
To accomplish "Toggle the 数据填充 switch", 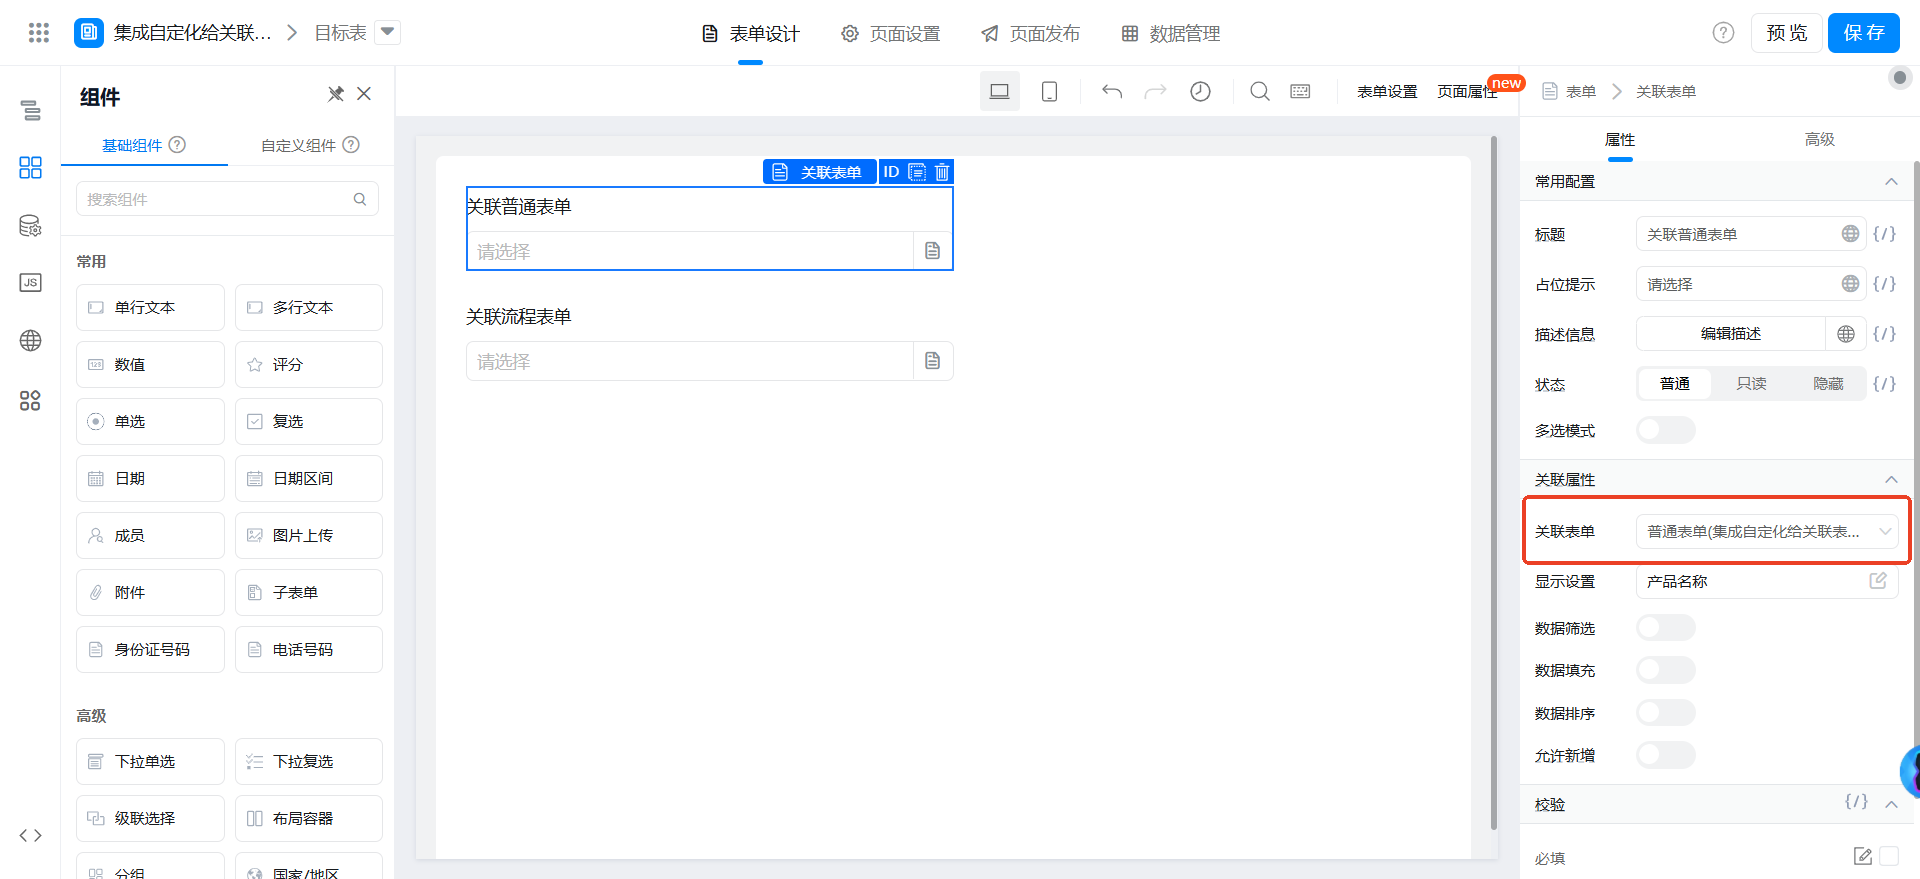I will (1666, 669).
